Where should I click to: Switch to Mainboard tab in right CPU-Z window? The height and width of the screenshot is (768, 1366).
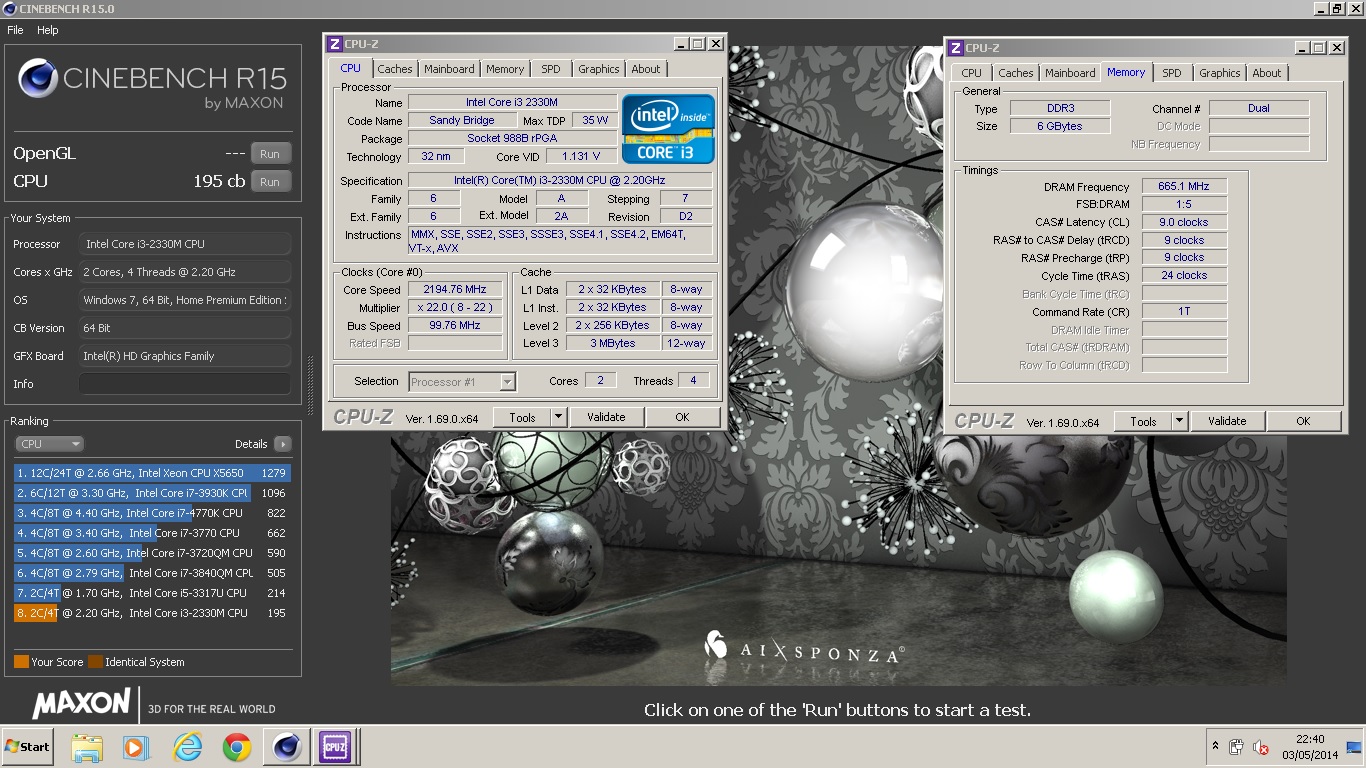pos(1070,73)
